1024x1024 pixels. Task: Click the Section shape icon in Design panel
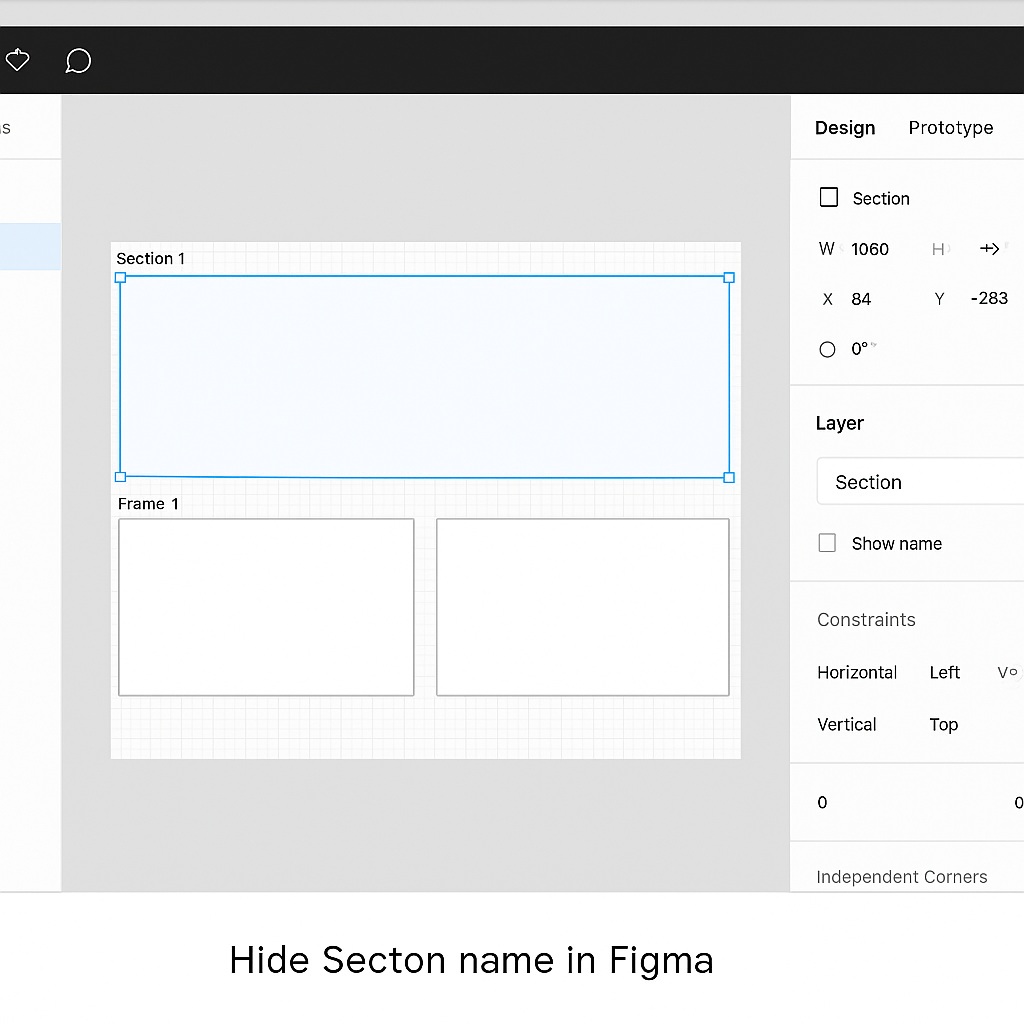pos(828,197)
